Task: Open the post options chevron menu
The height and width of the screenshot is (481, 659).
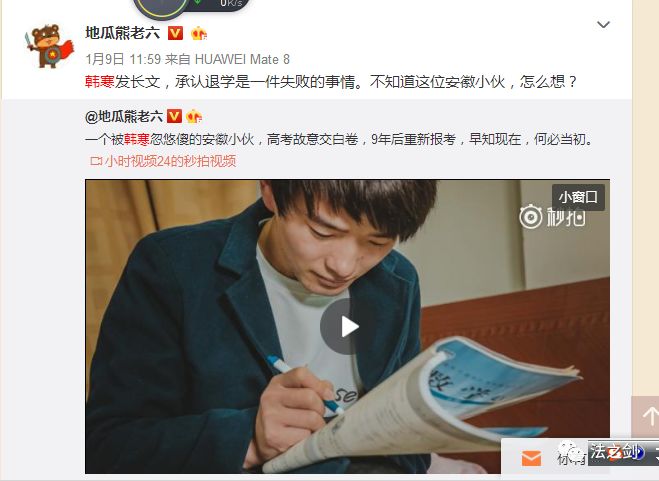Action: pyautogui.click(x=604, y=25)
